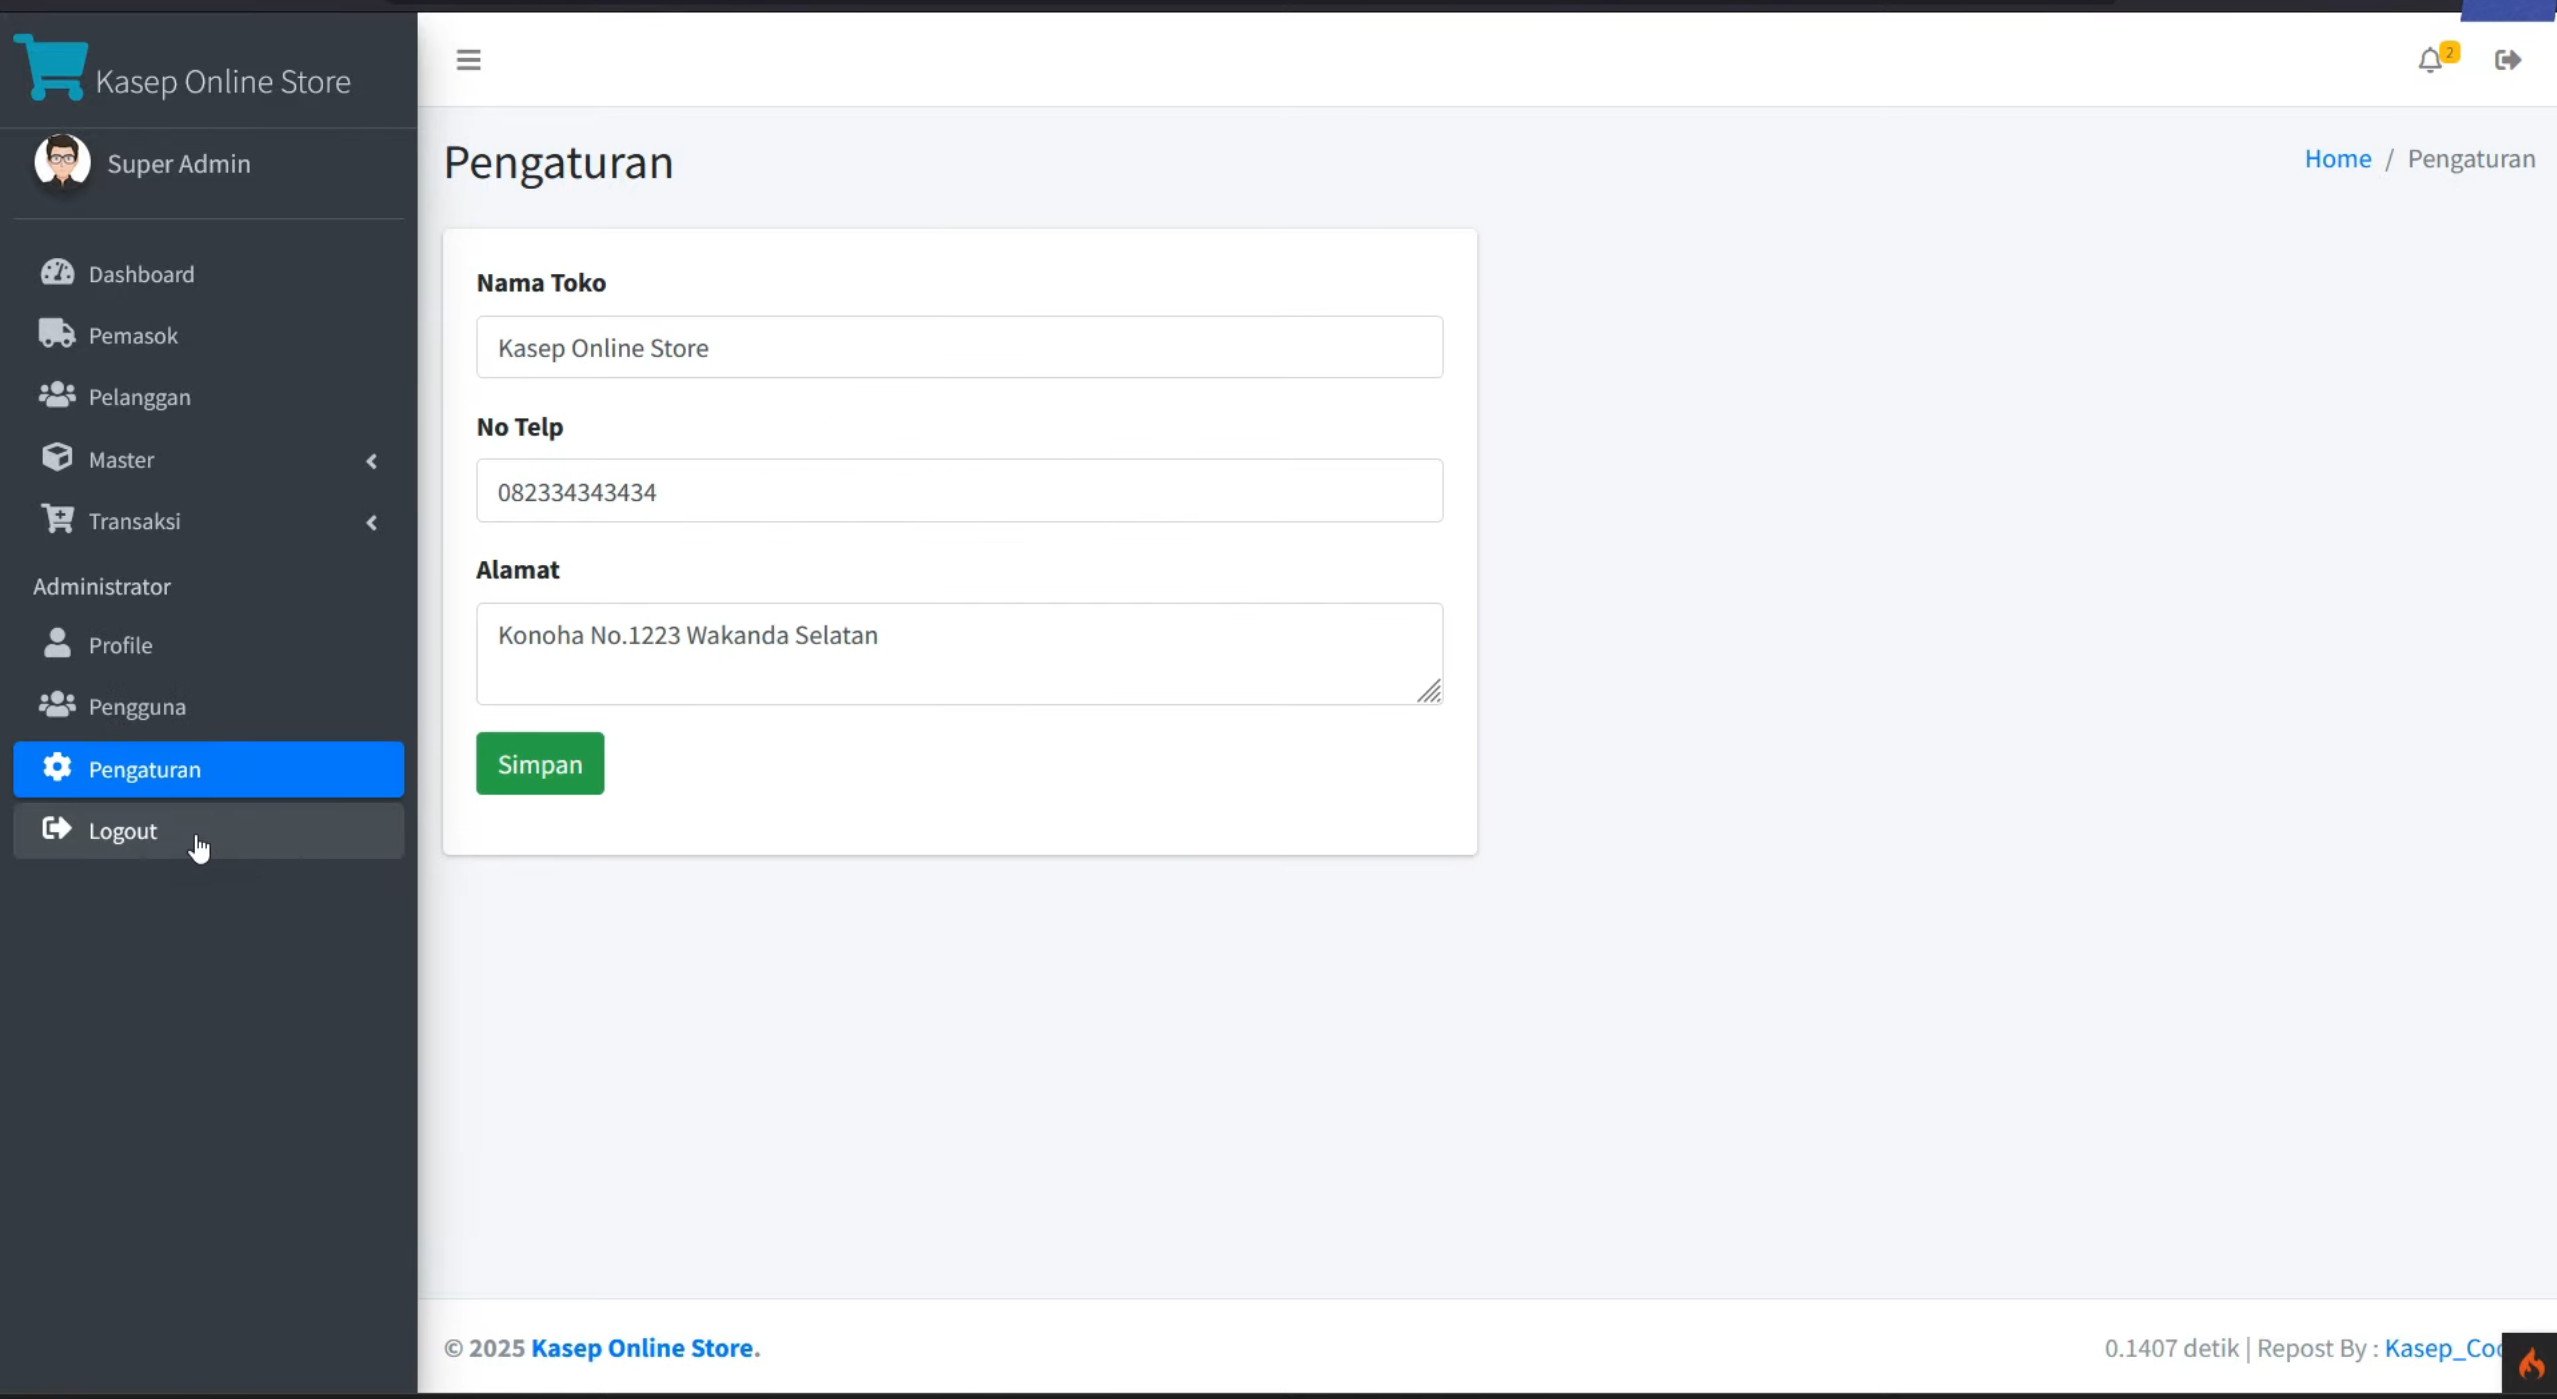
Task: Expand the Master submenu arrow
Action: click(372, 461)
